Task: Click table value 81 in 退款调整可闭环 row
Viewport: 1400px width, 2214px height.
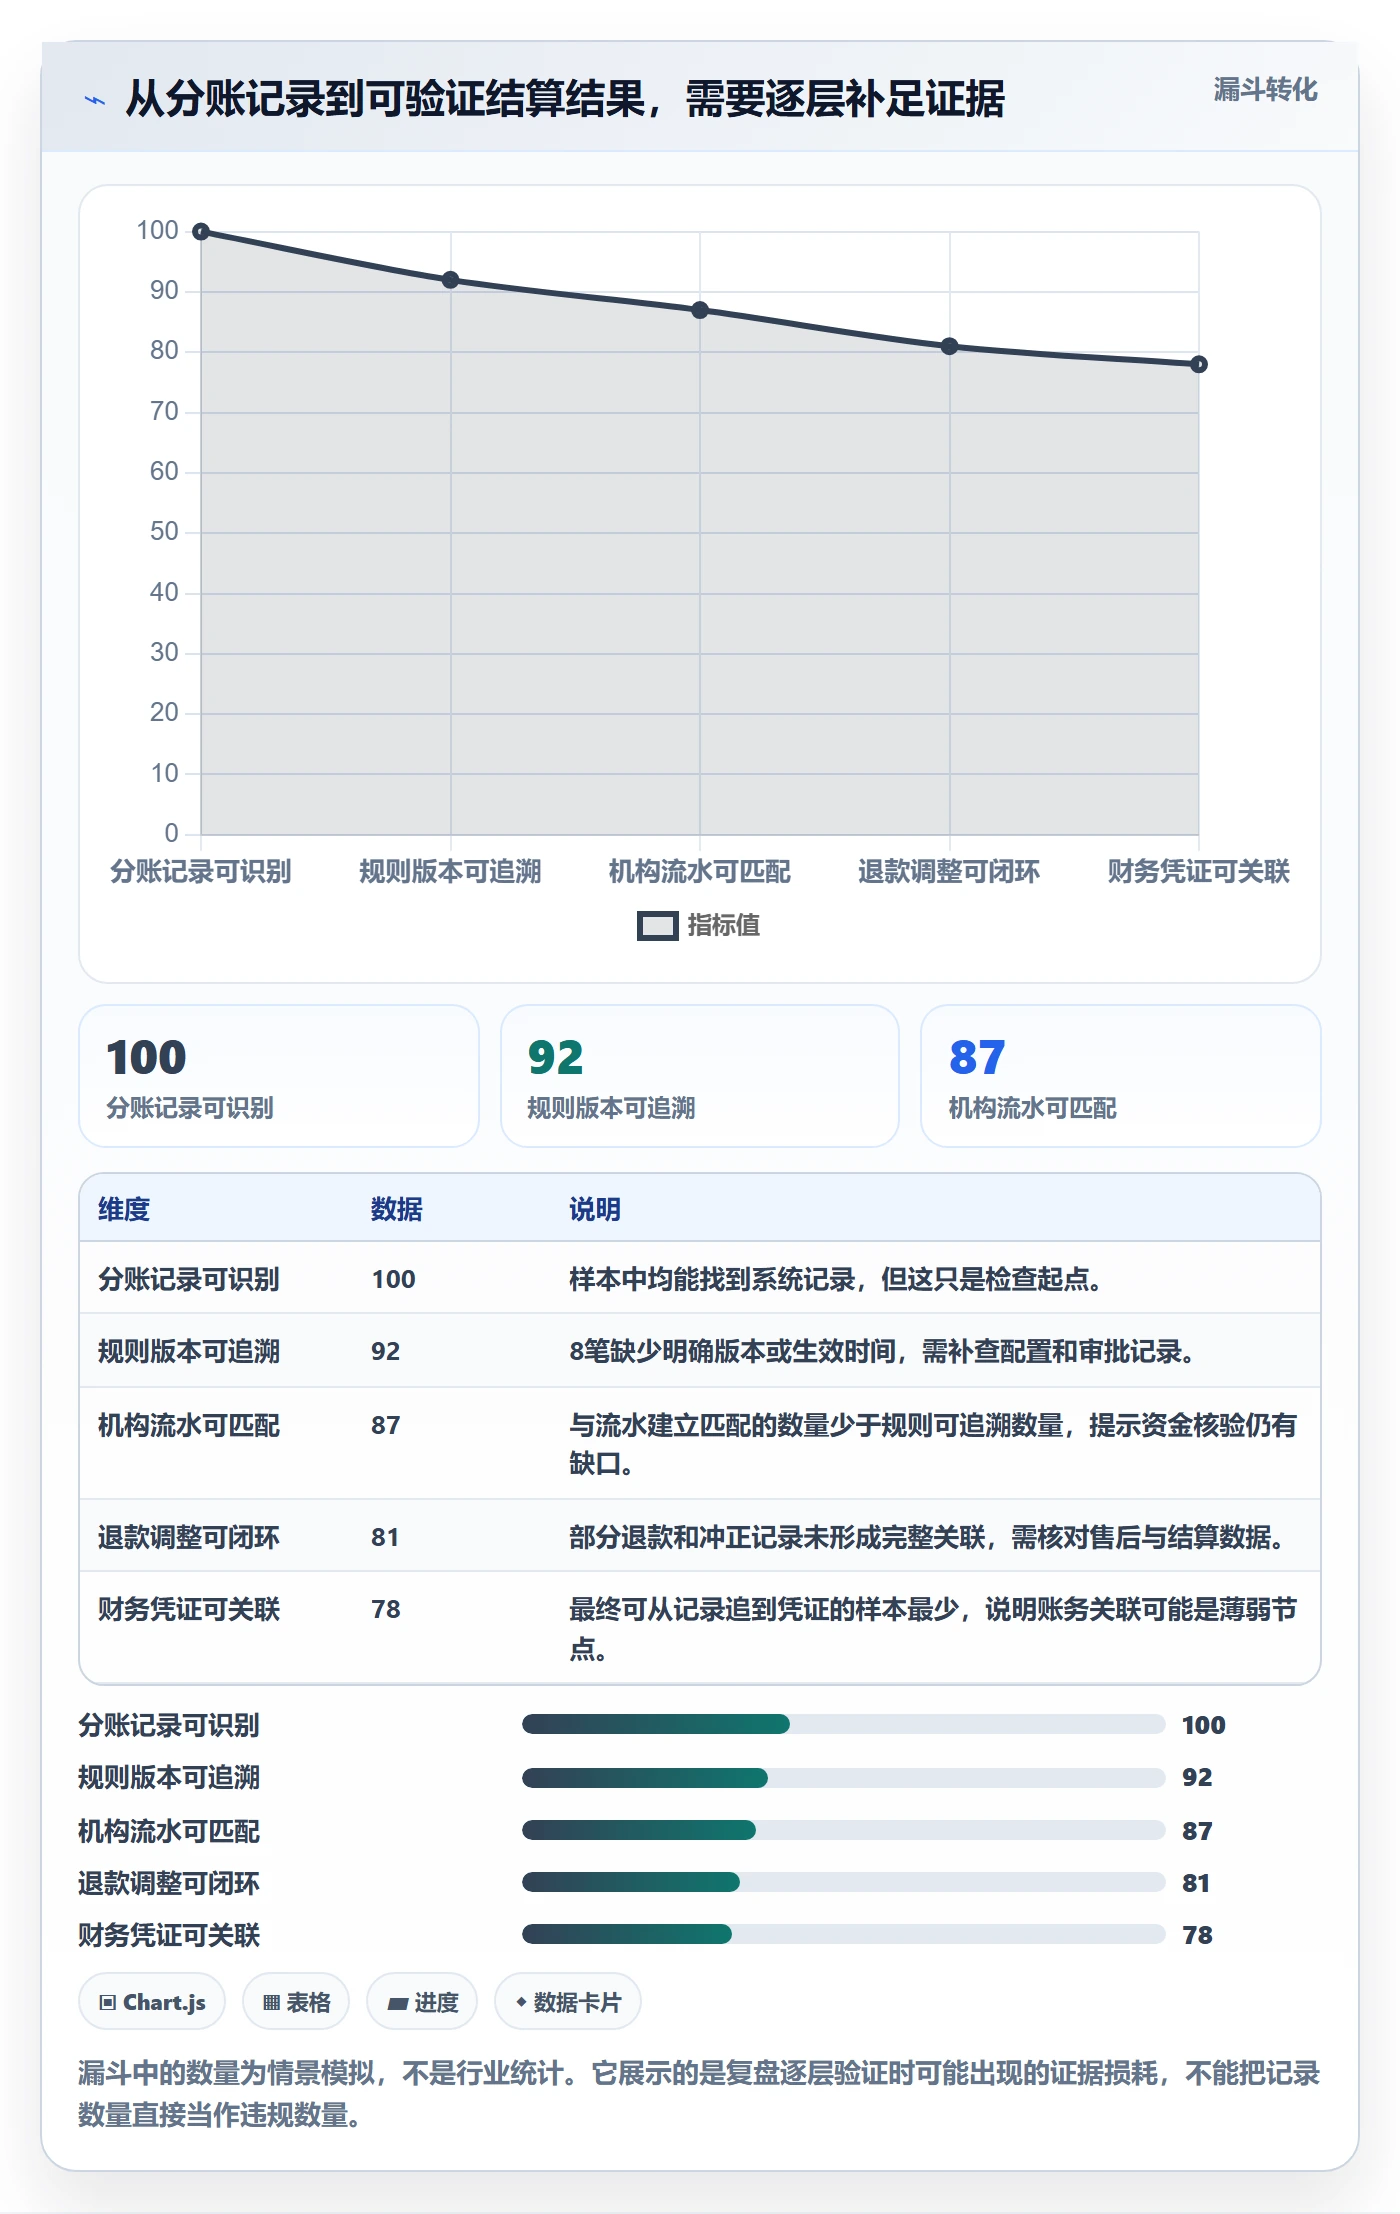Action: tap(386, 1538)
